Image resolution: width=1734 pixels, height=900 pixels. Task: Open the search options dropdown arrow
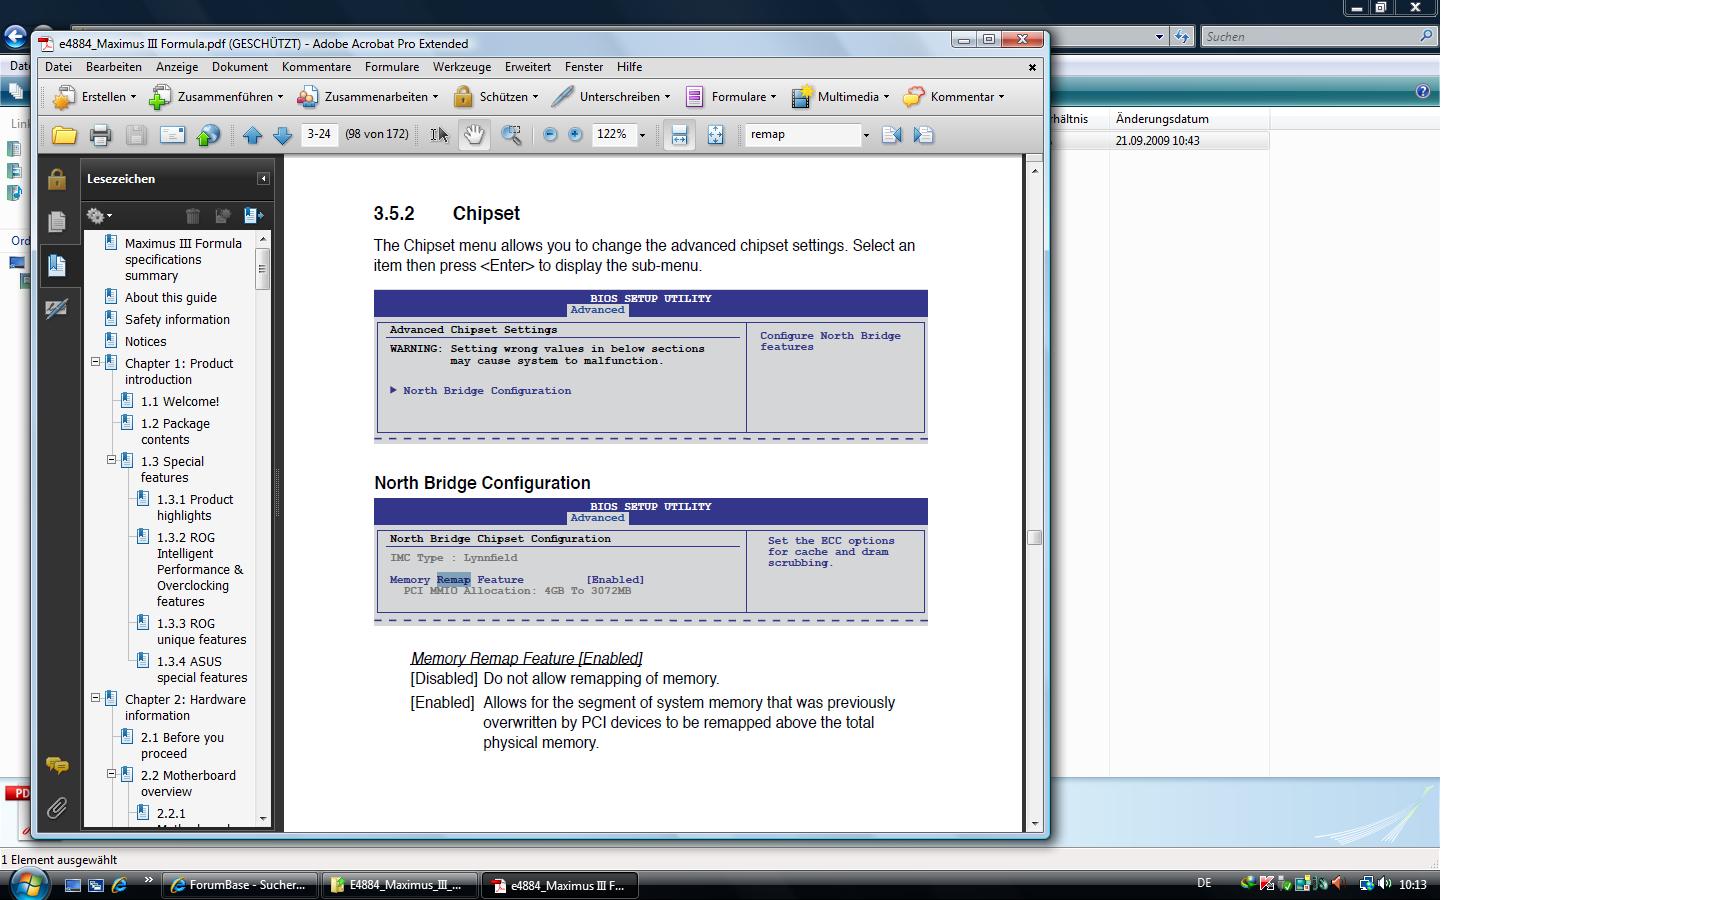coord(866,135)
